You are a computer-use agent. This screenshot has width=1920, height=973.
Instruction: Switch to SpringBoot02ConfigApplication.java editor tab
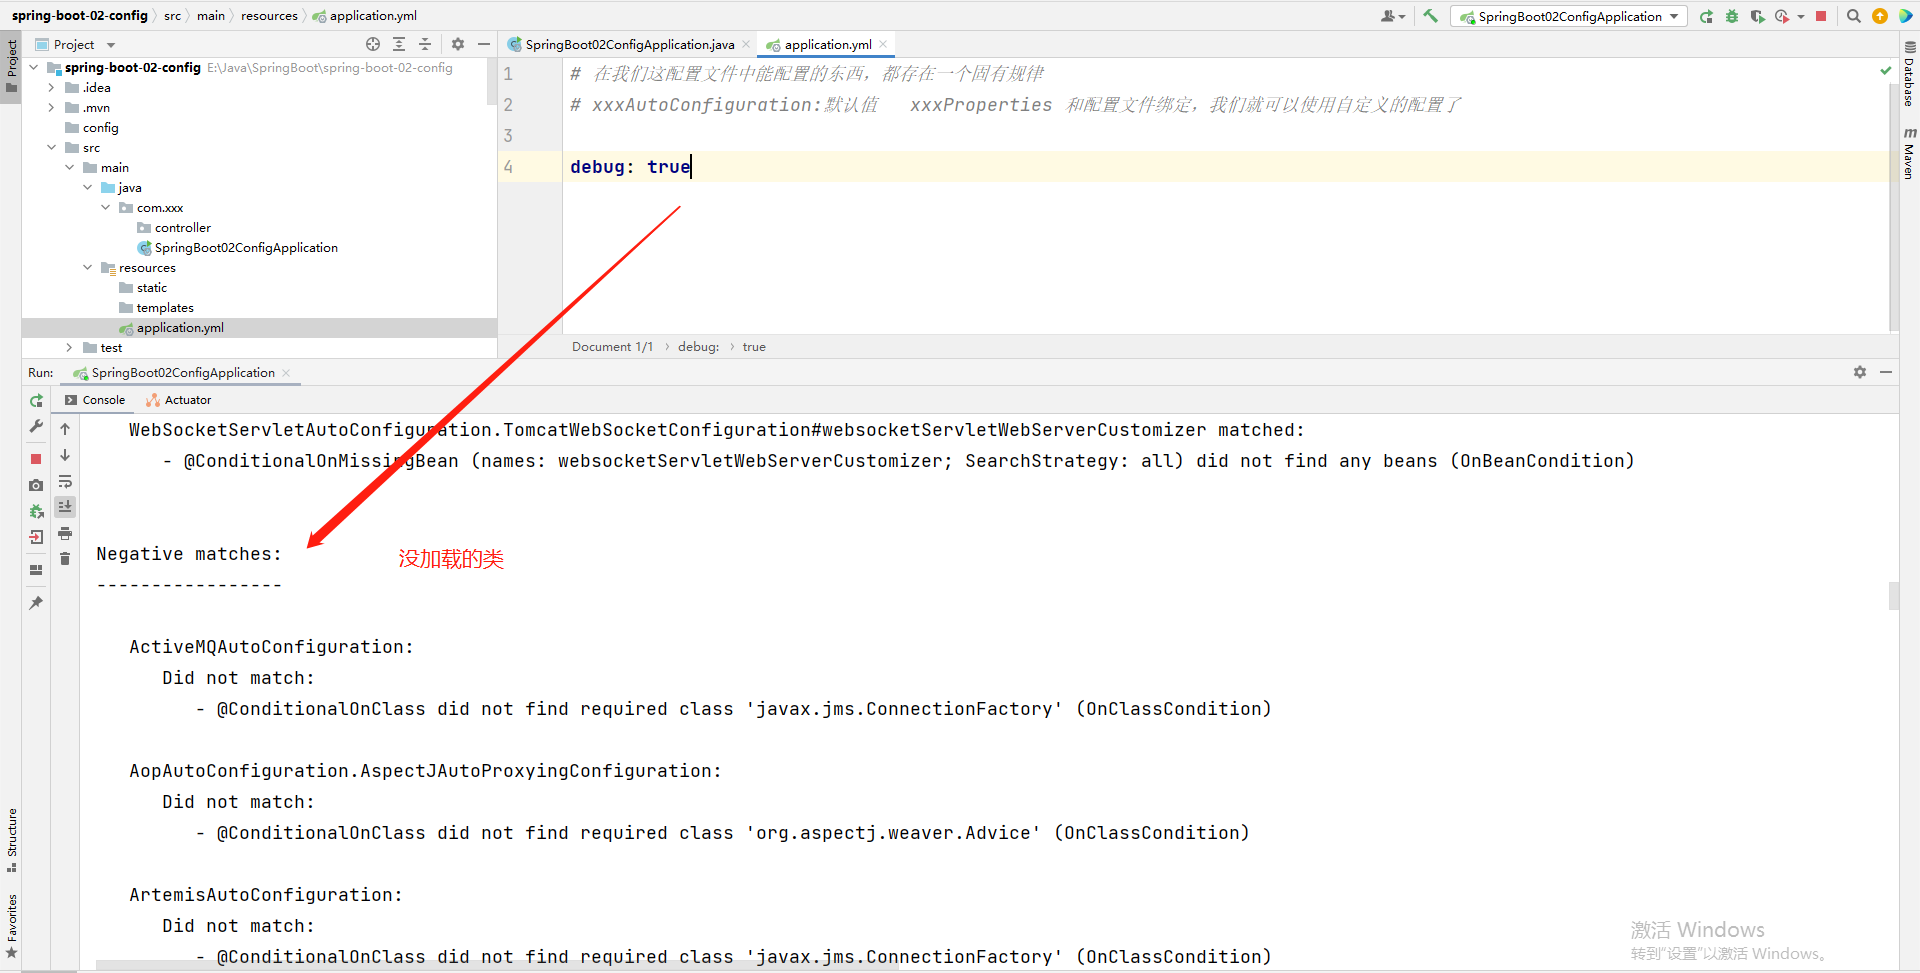629,44
